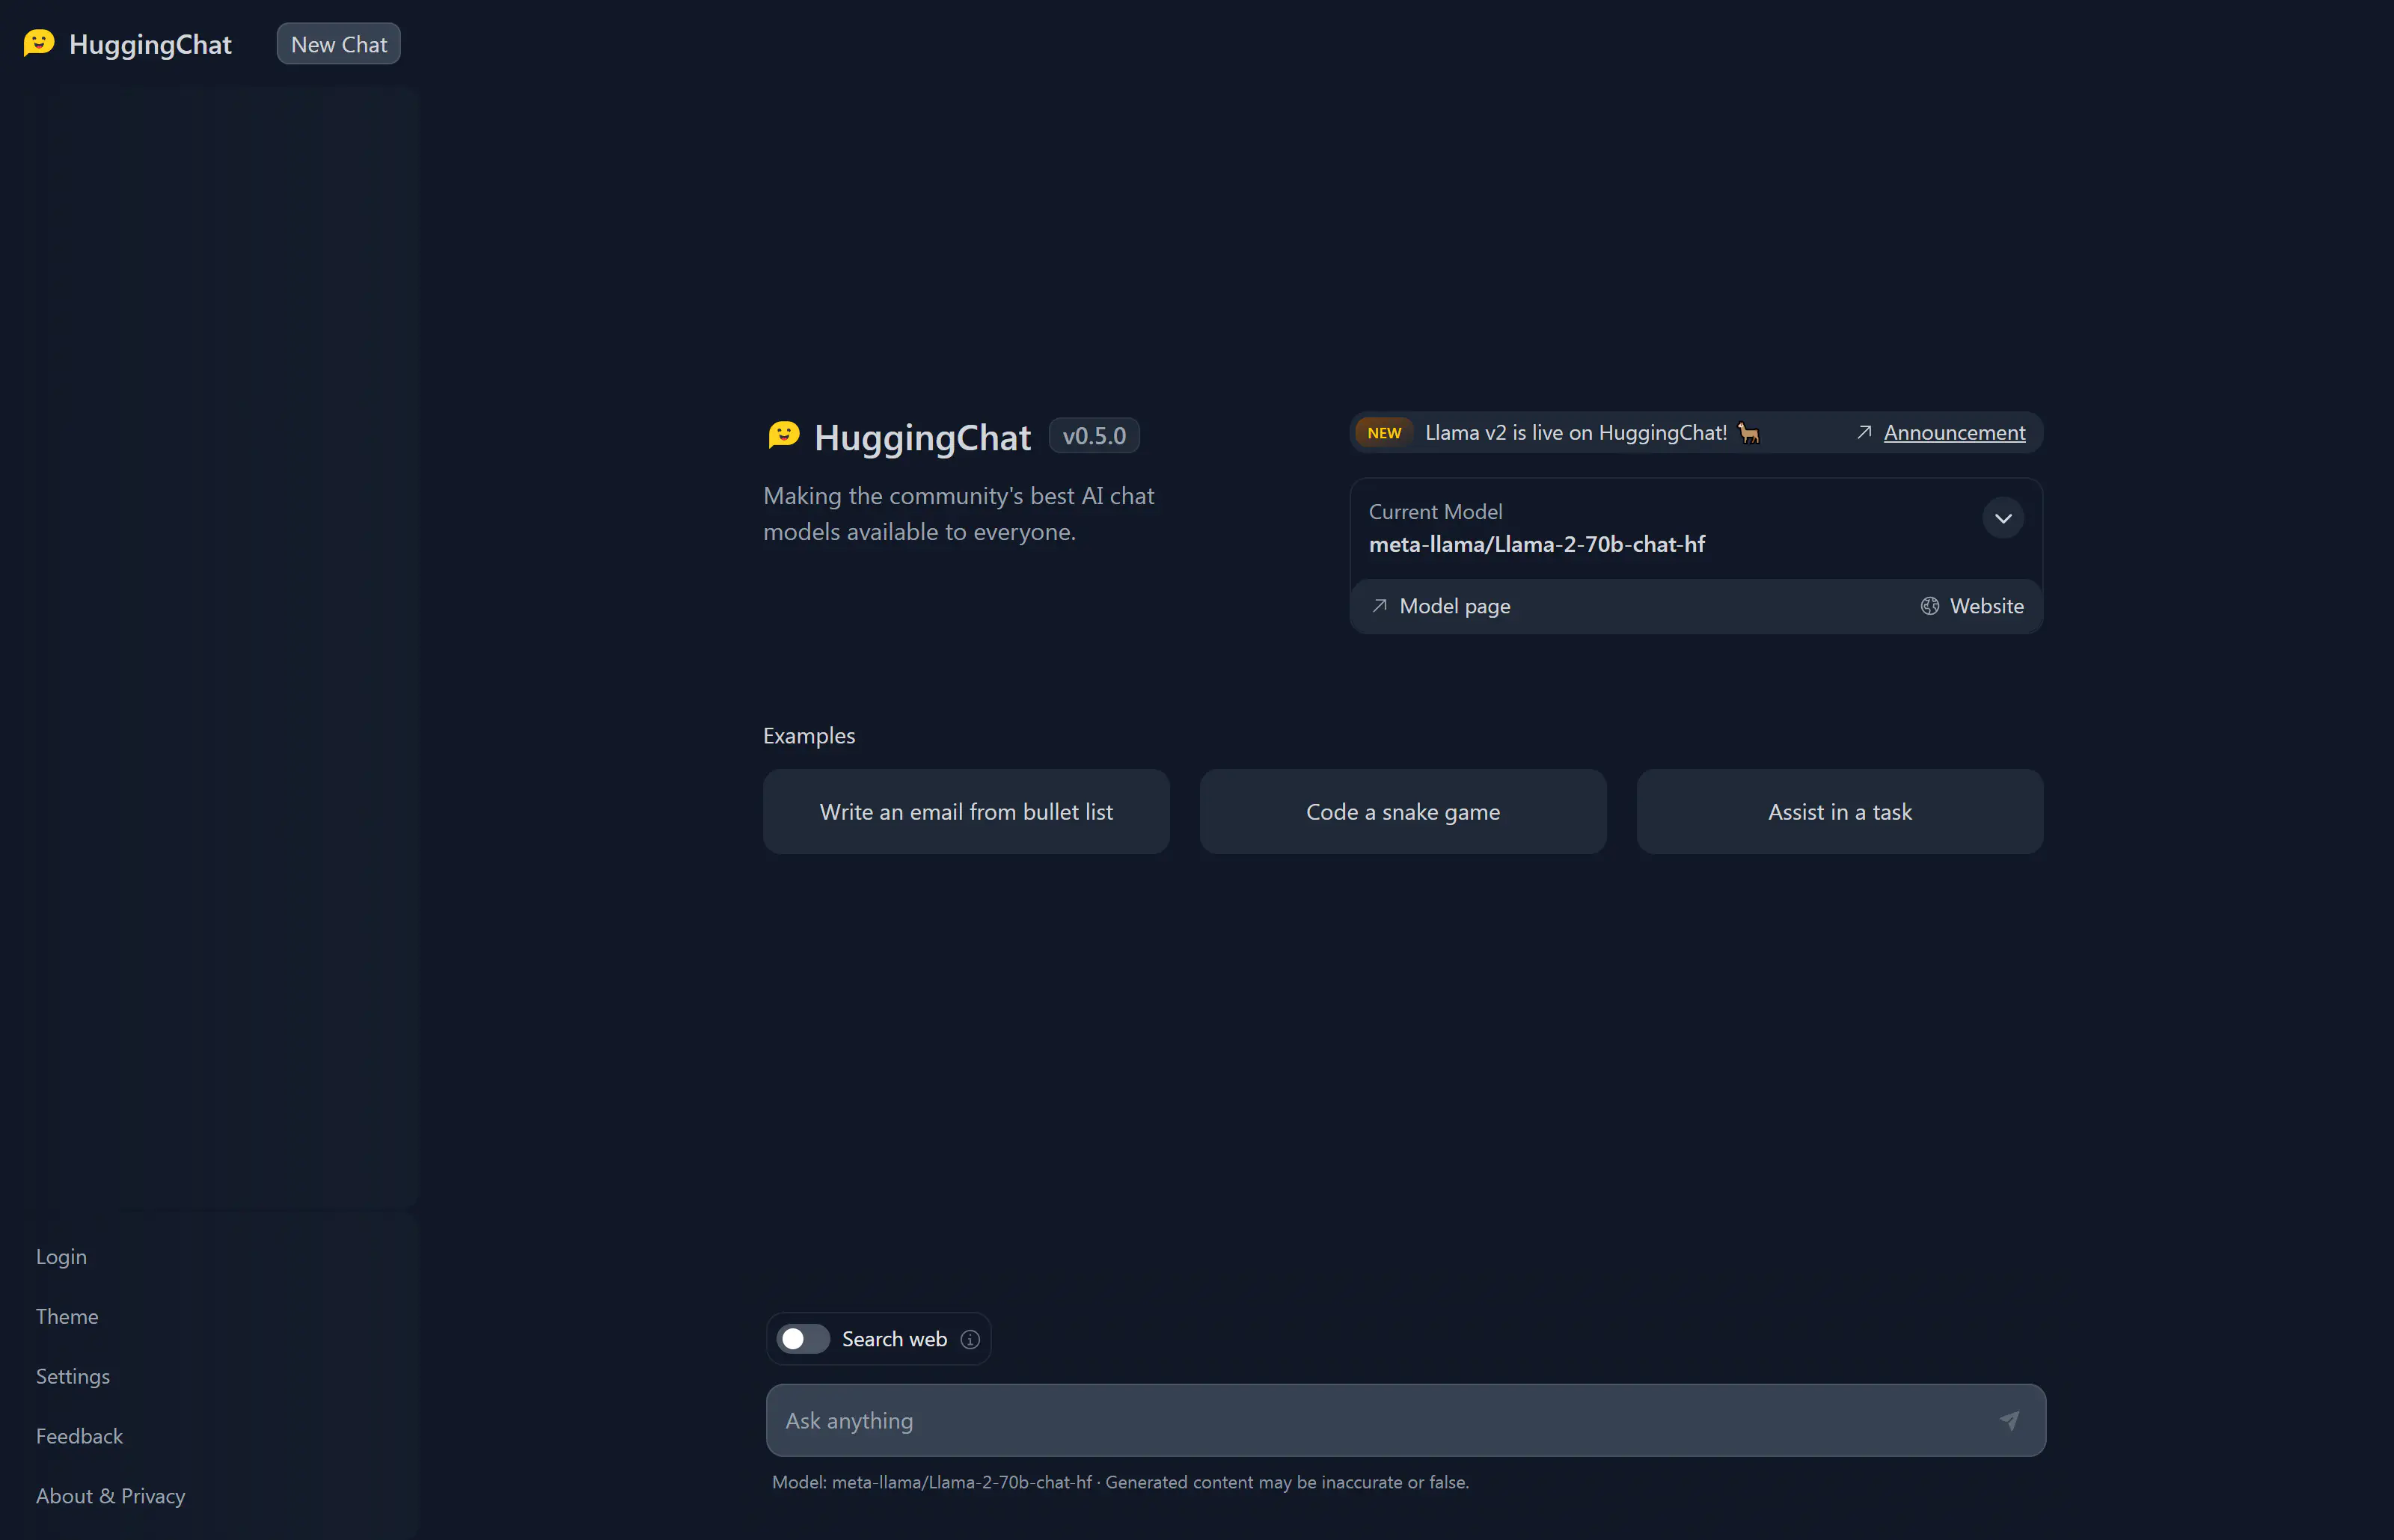The height and width of the screenshot is (1540, 2394).
Task: Open the Announcement link
Action: click(x=1954, y=432)
